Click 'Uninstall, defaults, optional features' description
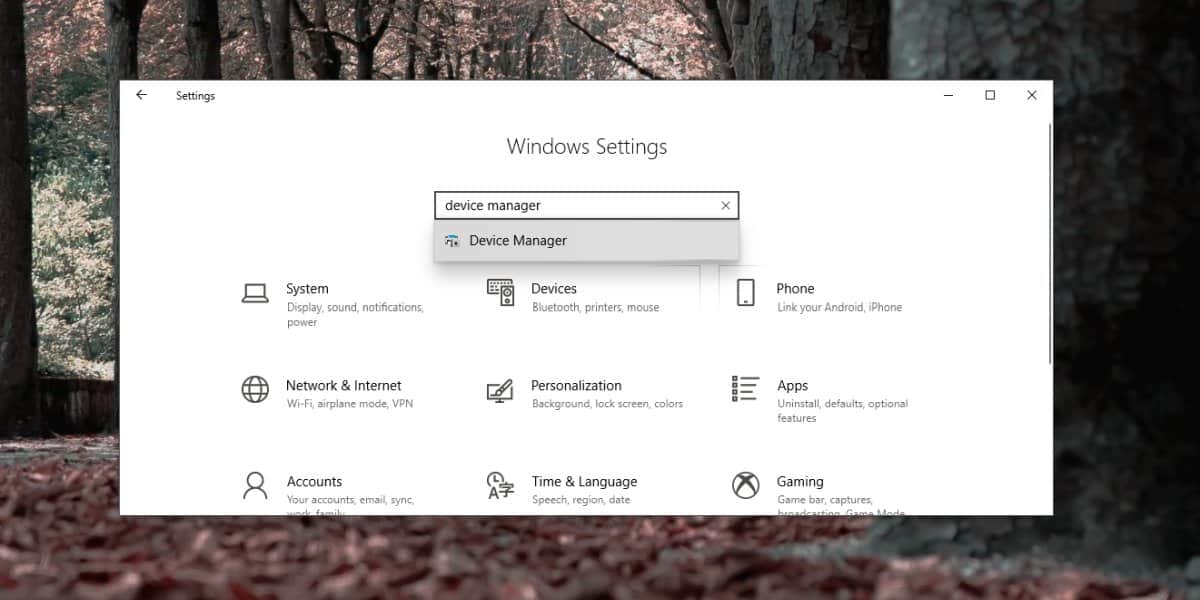Screen dimensions: 1200x600 (x=842, y=411)
